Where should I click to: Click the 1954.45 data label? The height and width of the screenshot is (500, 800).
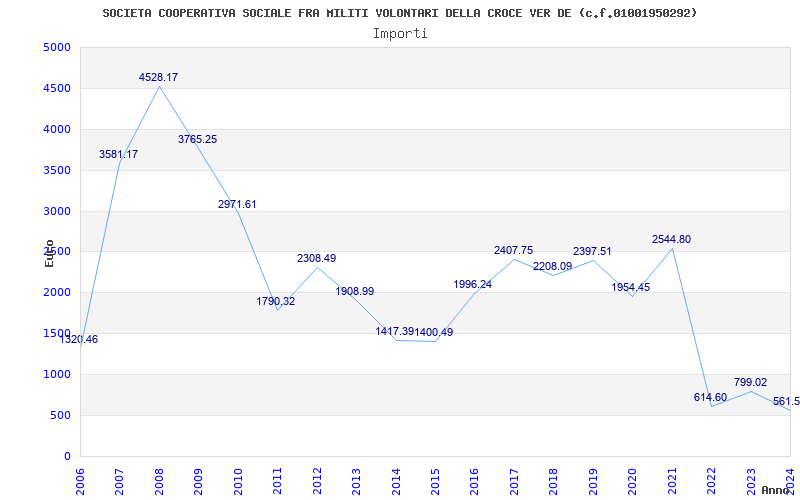tap(631, 288)
